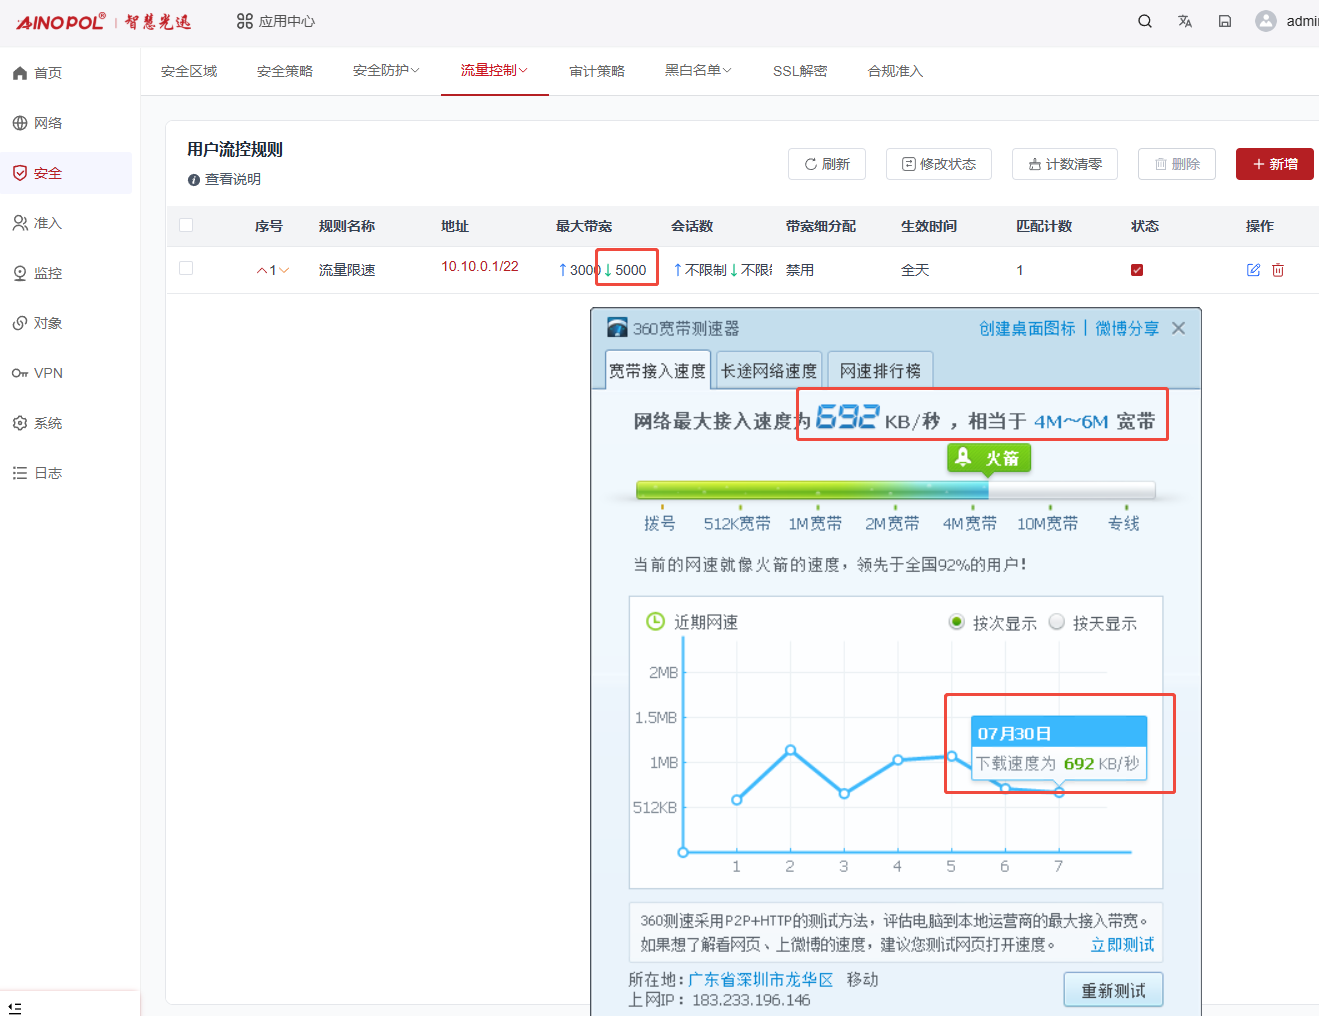Toggle the select-all checkbox in table header
Viewport: 1319px width, 1016px height.
pos(186,225)
